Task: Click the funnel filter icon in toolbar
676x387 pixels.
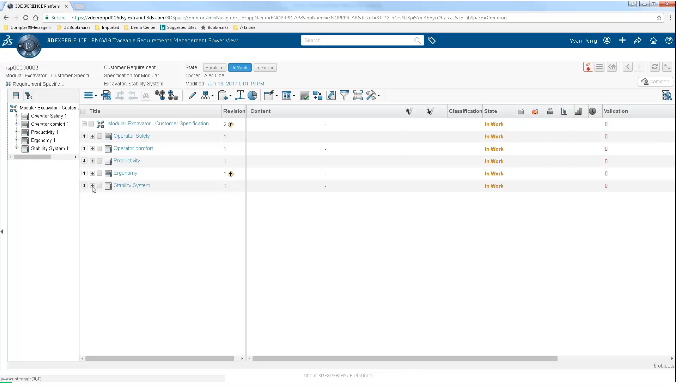Action: (344, 95)
